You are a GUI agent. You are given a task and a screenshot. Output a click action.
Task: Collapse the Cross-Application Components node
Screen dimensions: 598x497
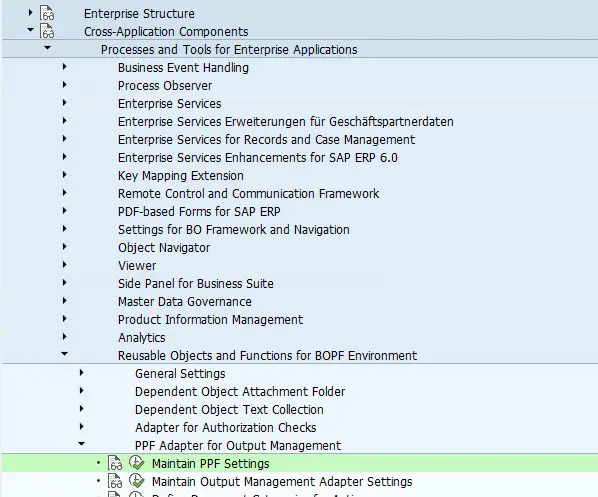tap(31, 30)
